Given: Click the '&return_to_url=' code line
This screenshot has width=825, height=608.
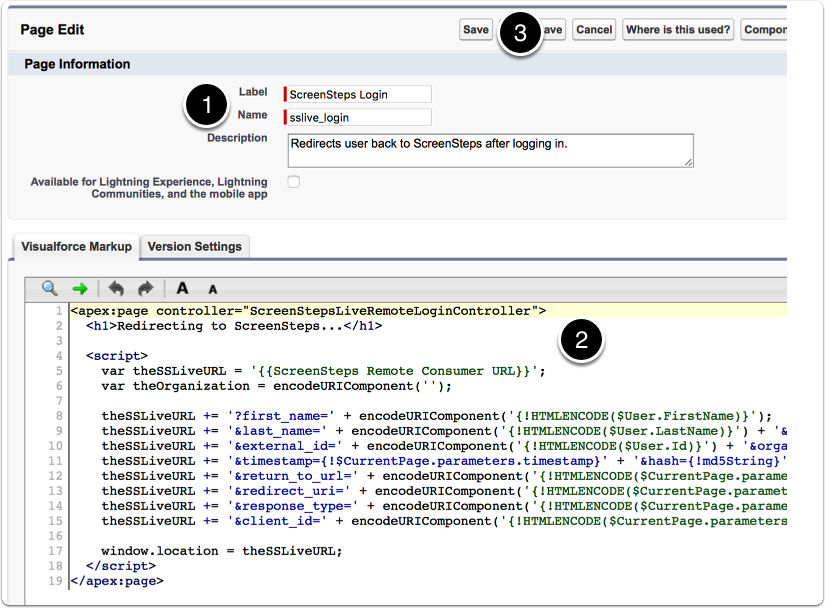Looking at the screenshot, I should pos(444,476).
